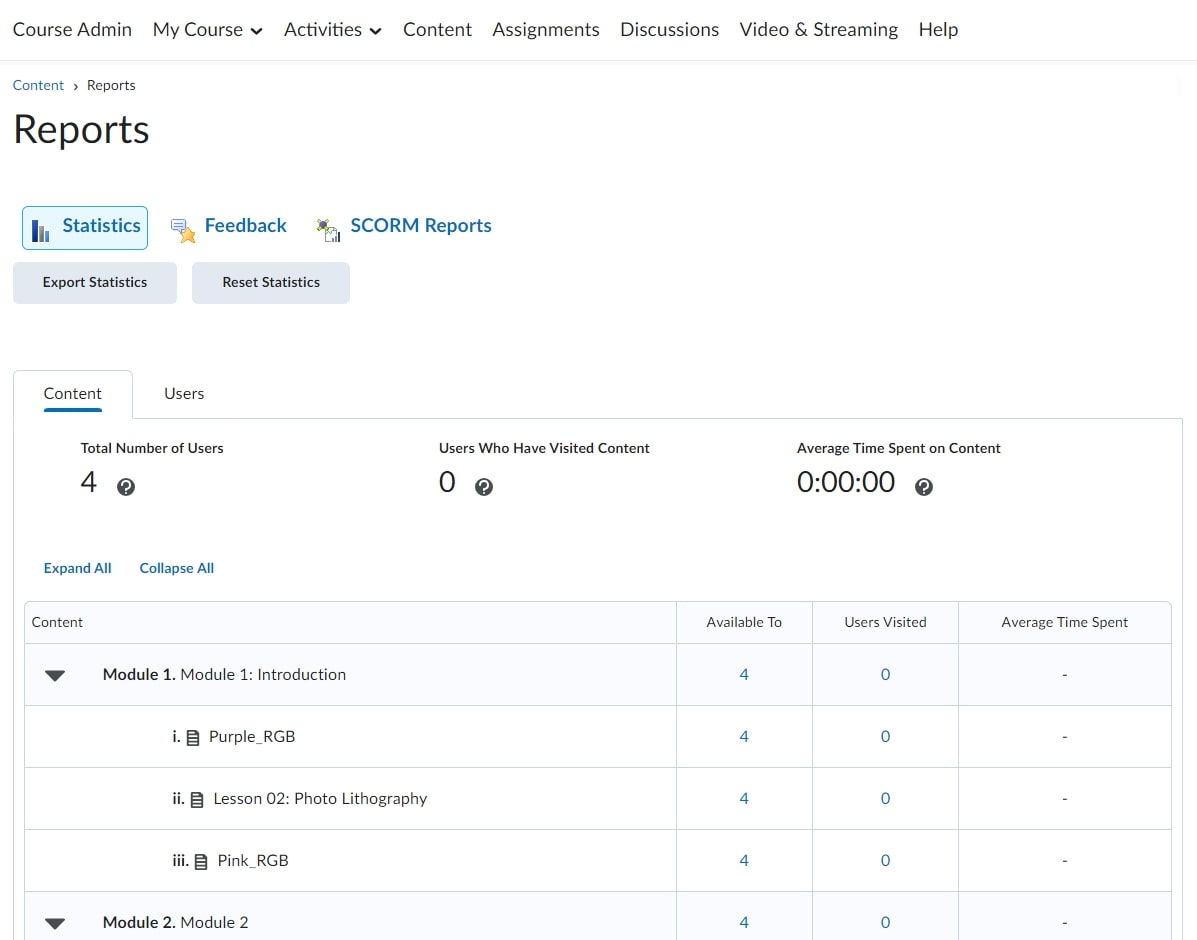Click the Feedback star icon

click(183, 229)
